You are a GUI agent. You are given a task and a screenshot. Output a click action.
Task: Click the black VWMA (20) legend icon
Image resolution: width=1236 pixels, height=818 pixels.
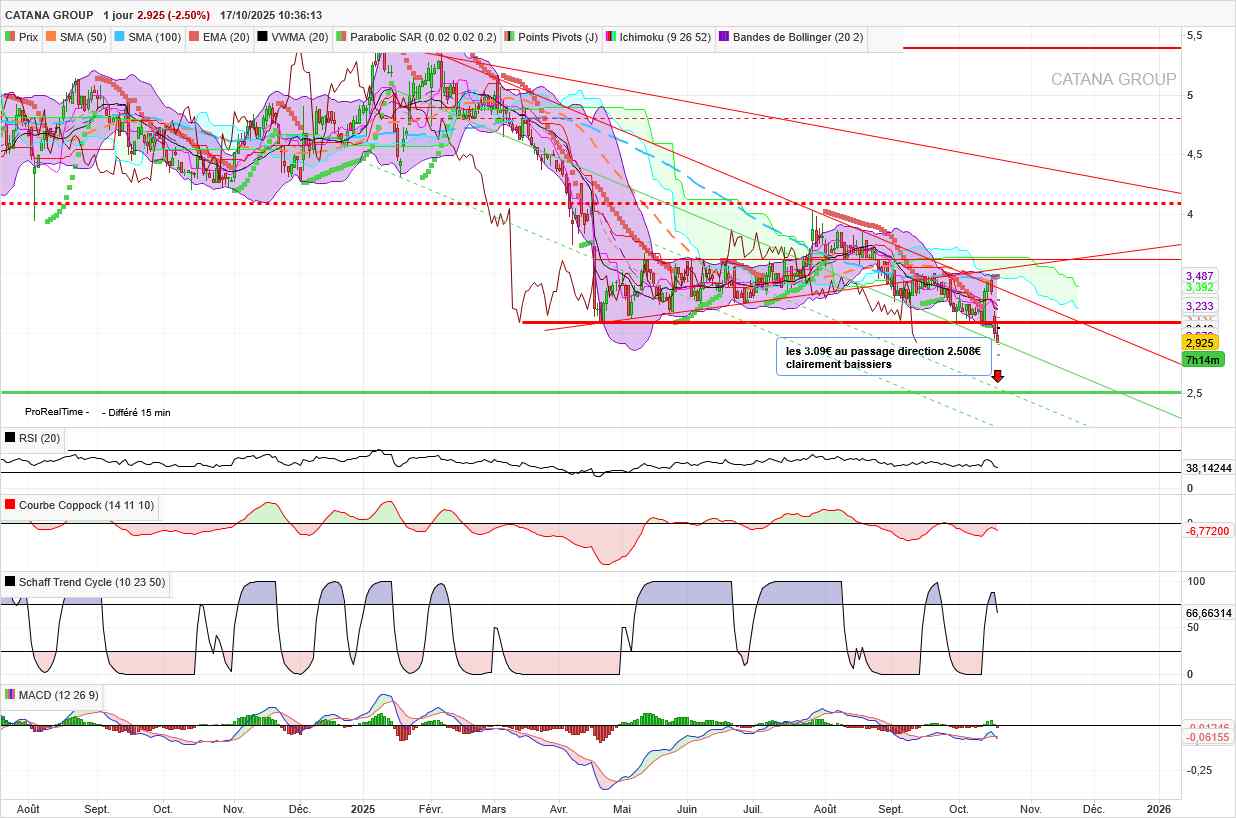[x=263, y=37]
